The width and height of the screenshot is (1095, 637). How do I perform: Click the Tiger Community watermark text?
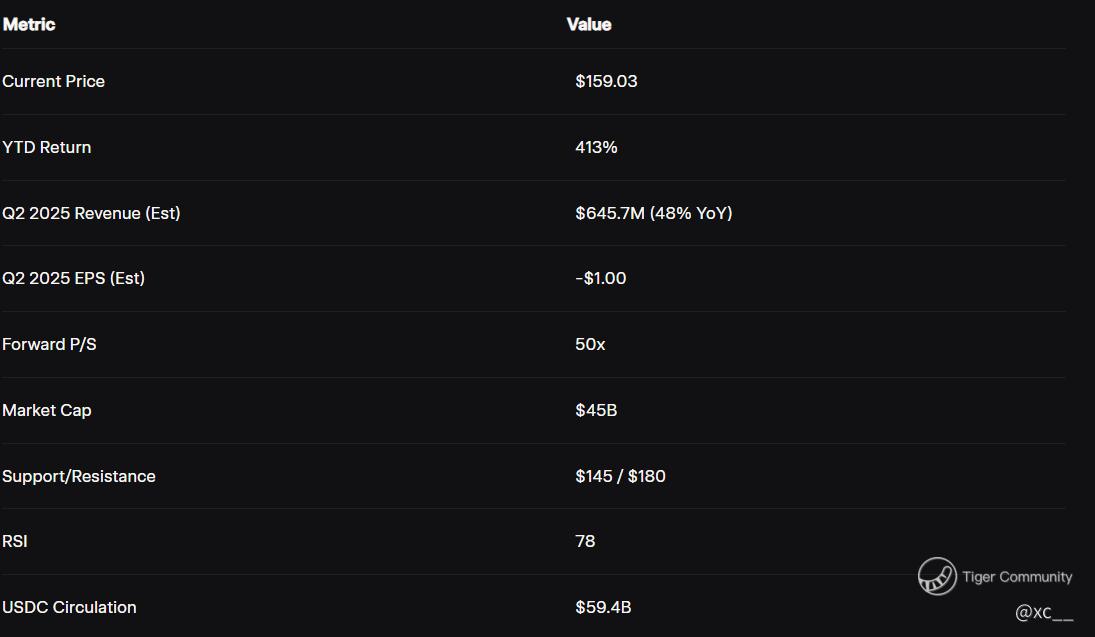tap(1017, 577)
